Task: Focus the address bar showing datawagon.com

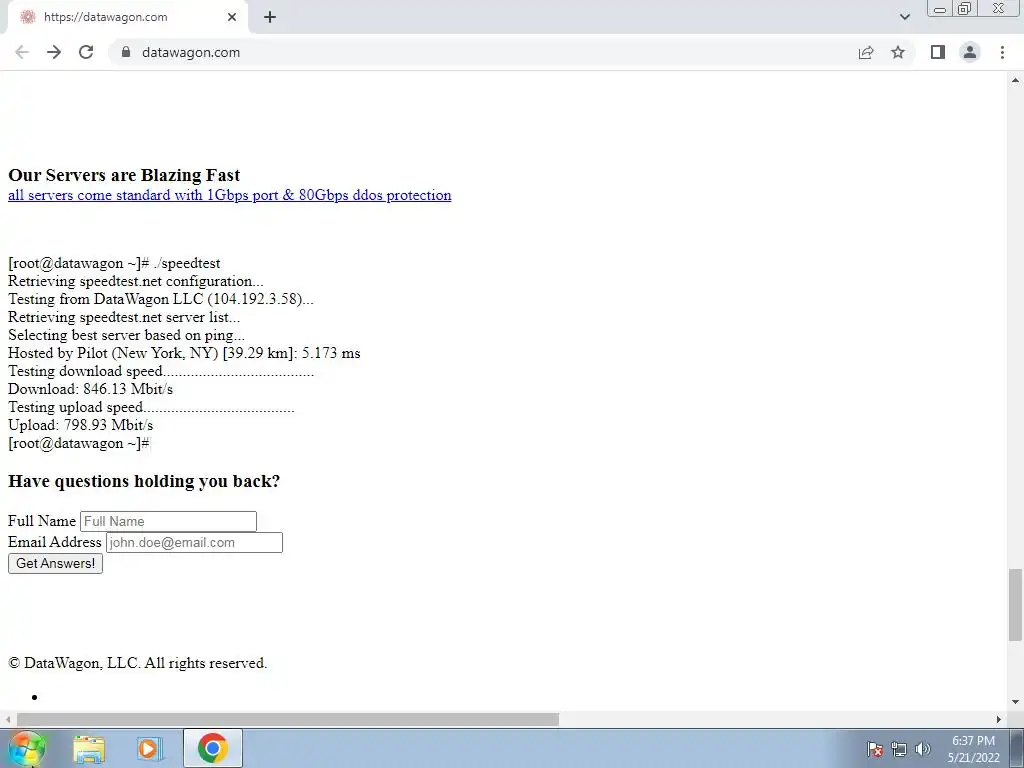Action: click(x=483, y=52)
